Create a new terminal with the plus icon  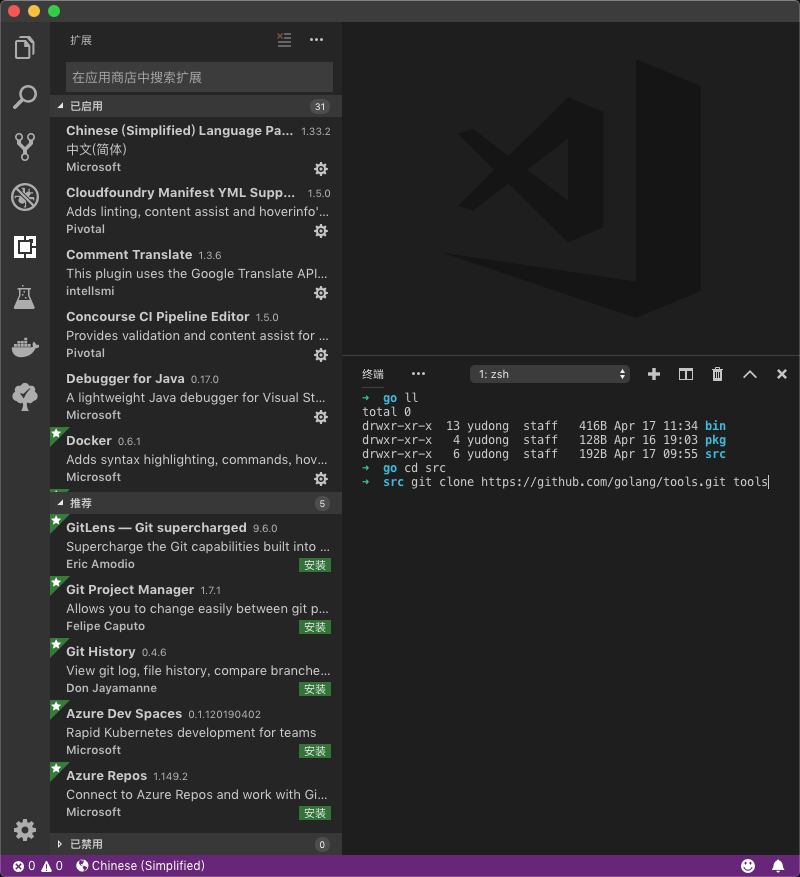pyautogui.click(x=653, y=373)
